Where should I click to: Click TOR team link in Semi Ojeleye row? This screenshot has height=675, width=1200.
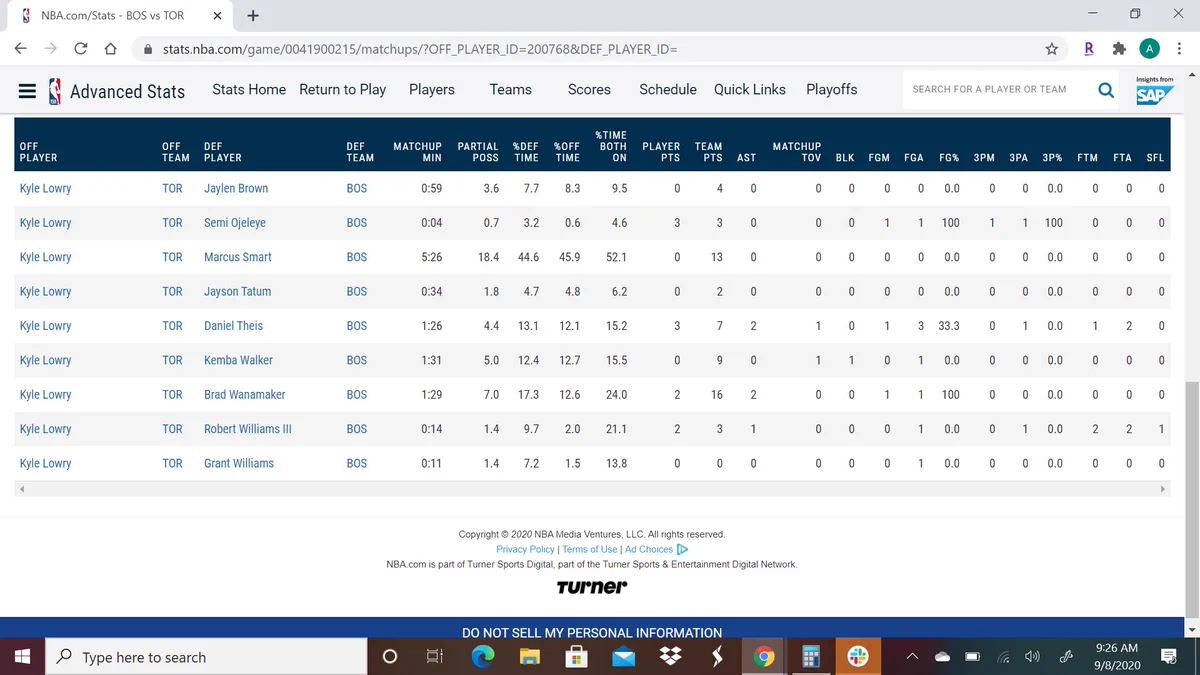pyautogui.click(x=172, y=222)
